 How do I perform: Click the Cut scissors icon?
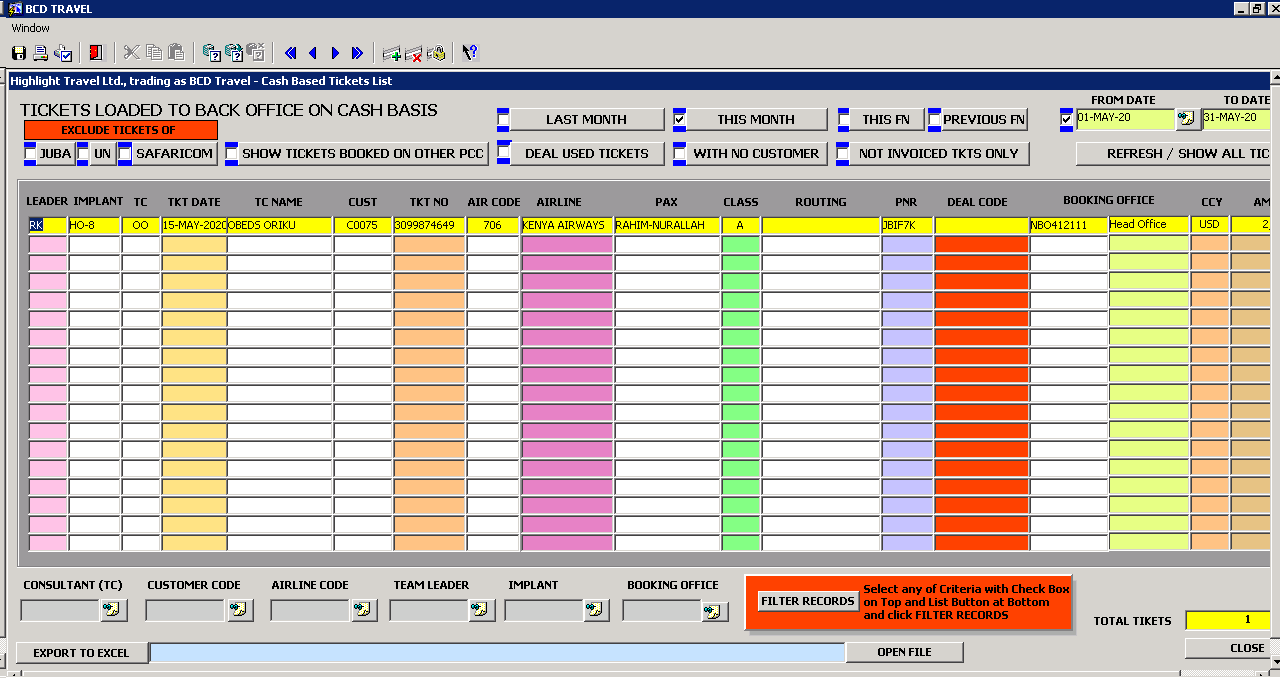(x=131, y=53)
